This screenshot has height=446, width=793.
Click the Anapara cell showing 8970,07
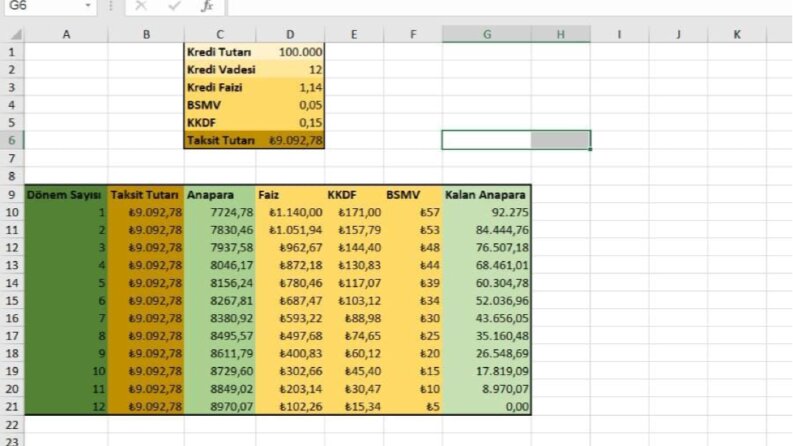point(220,407)
